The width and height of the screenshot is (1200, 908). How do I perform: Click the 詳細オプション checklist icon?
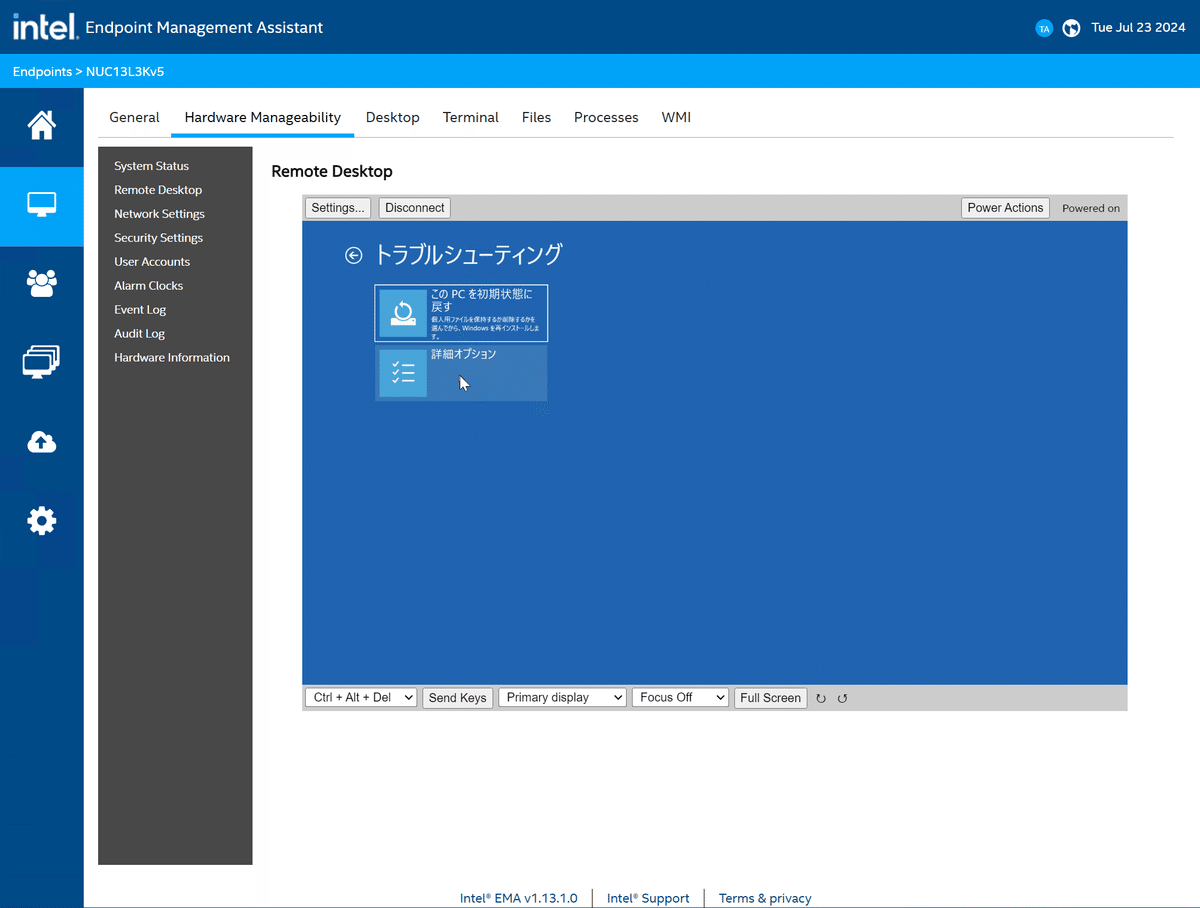[403, 373]
